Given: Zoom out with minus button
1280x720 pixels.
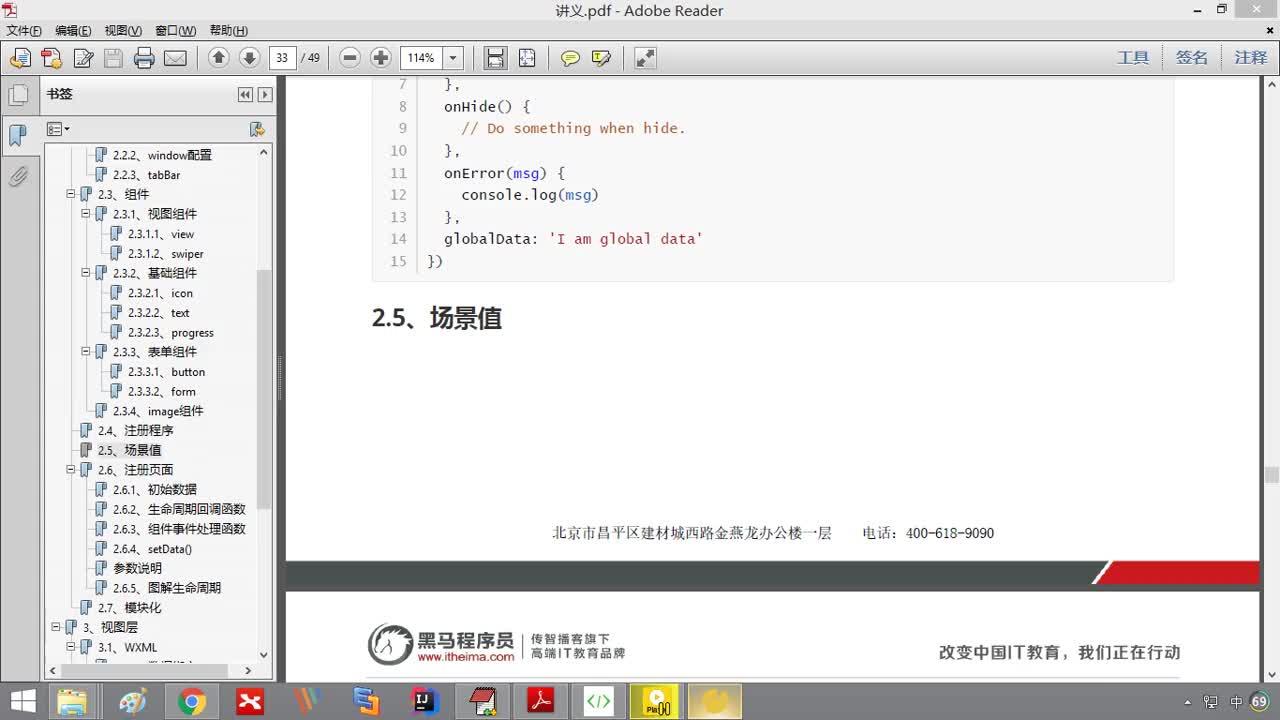Looking at the screenshot, I should click(350, 58).
